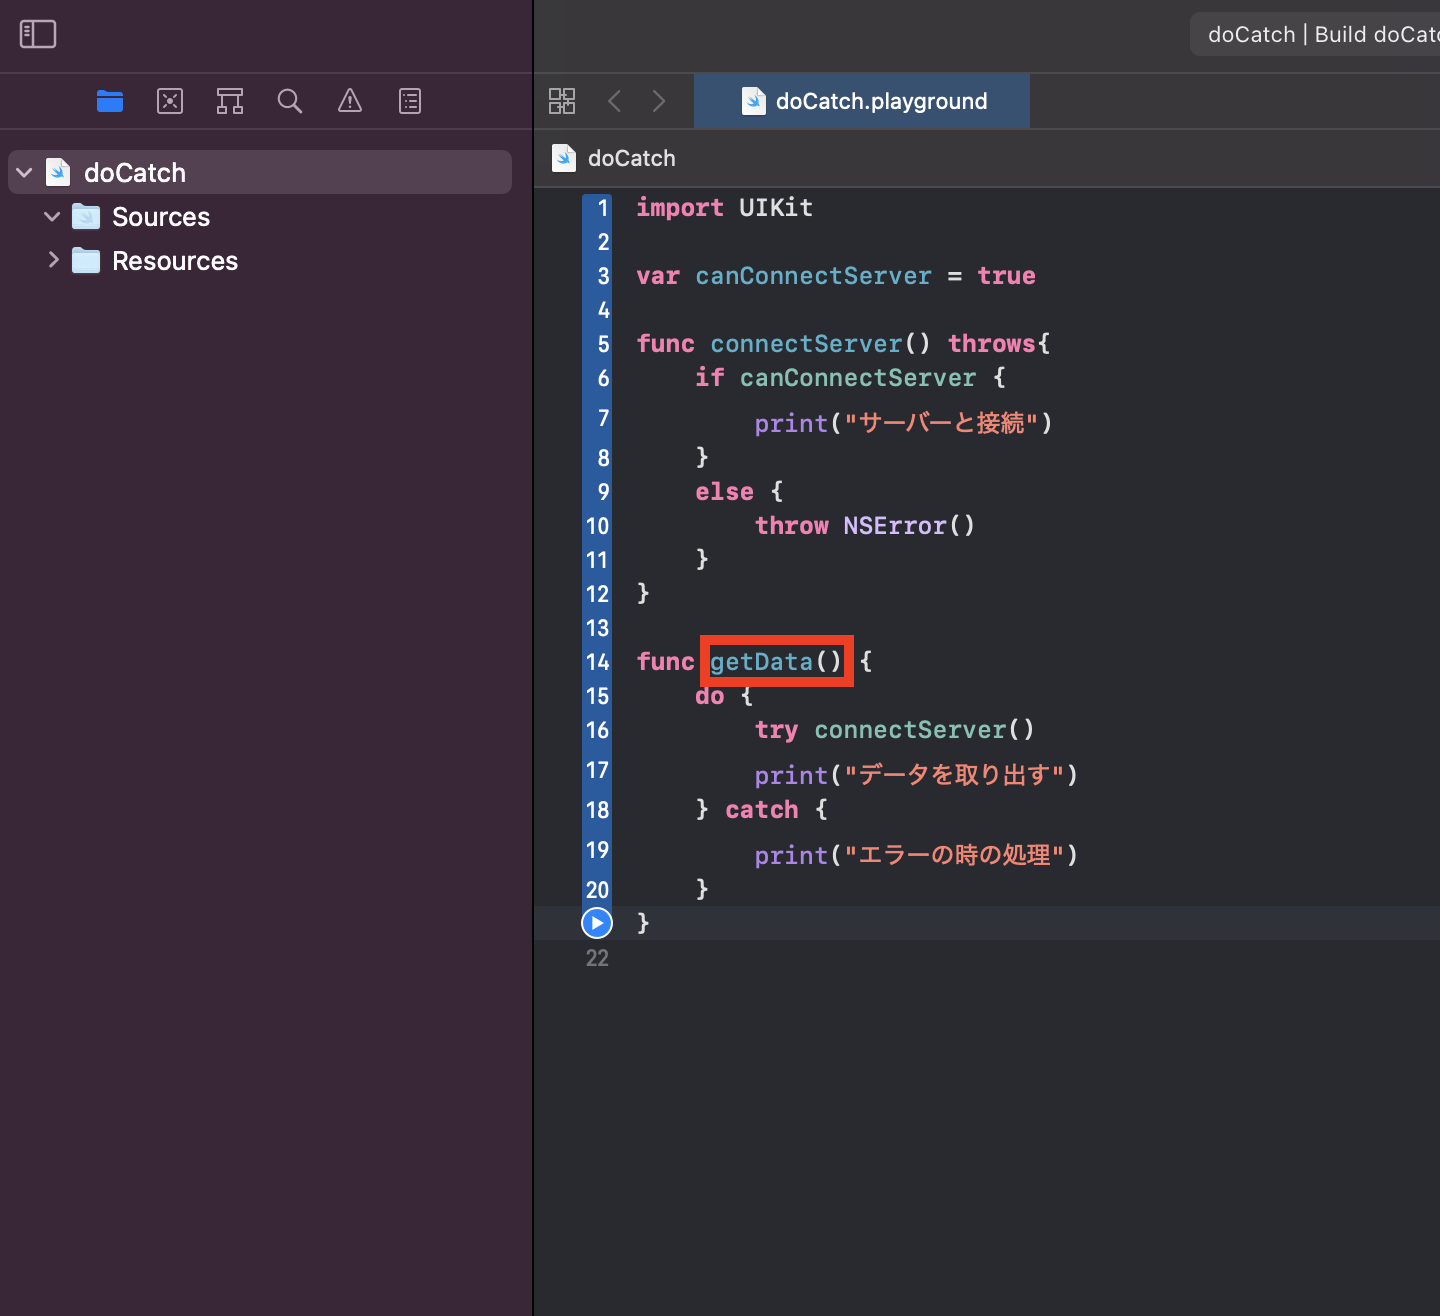Click the "throw" keyword on line 10
Image resolution: width=1440 pixels, height=1316 pixels.
click(791, 526)
